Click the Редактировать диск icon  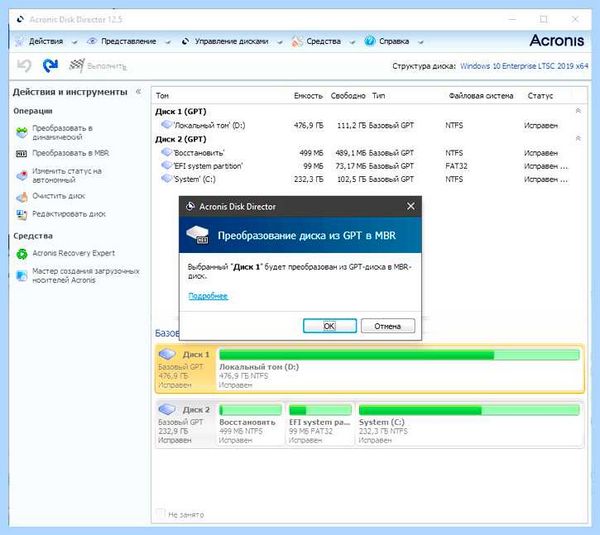tap(22, 214)
